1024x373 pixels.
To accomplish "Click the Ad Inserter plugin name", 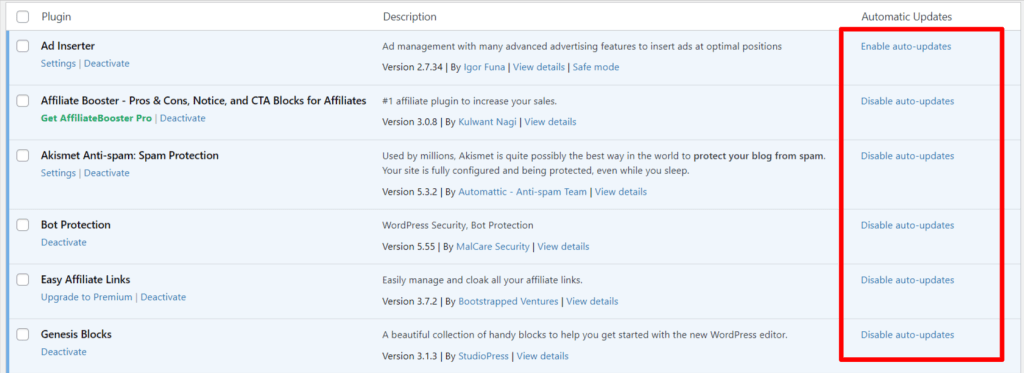I will (68, 46).
